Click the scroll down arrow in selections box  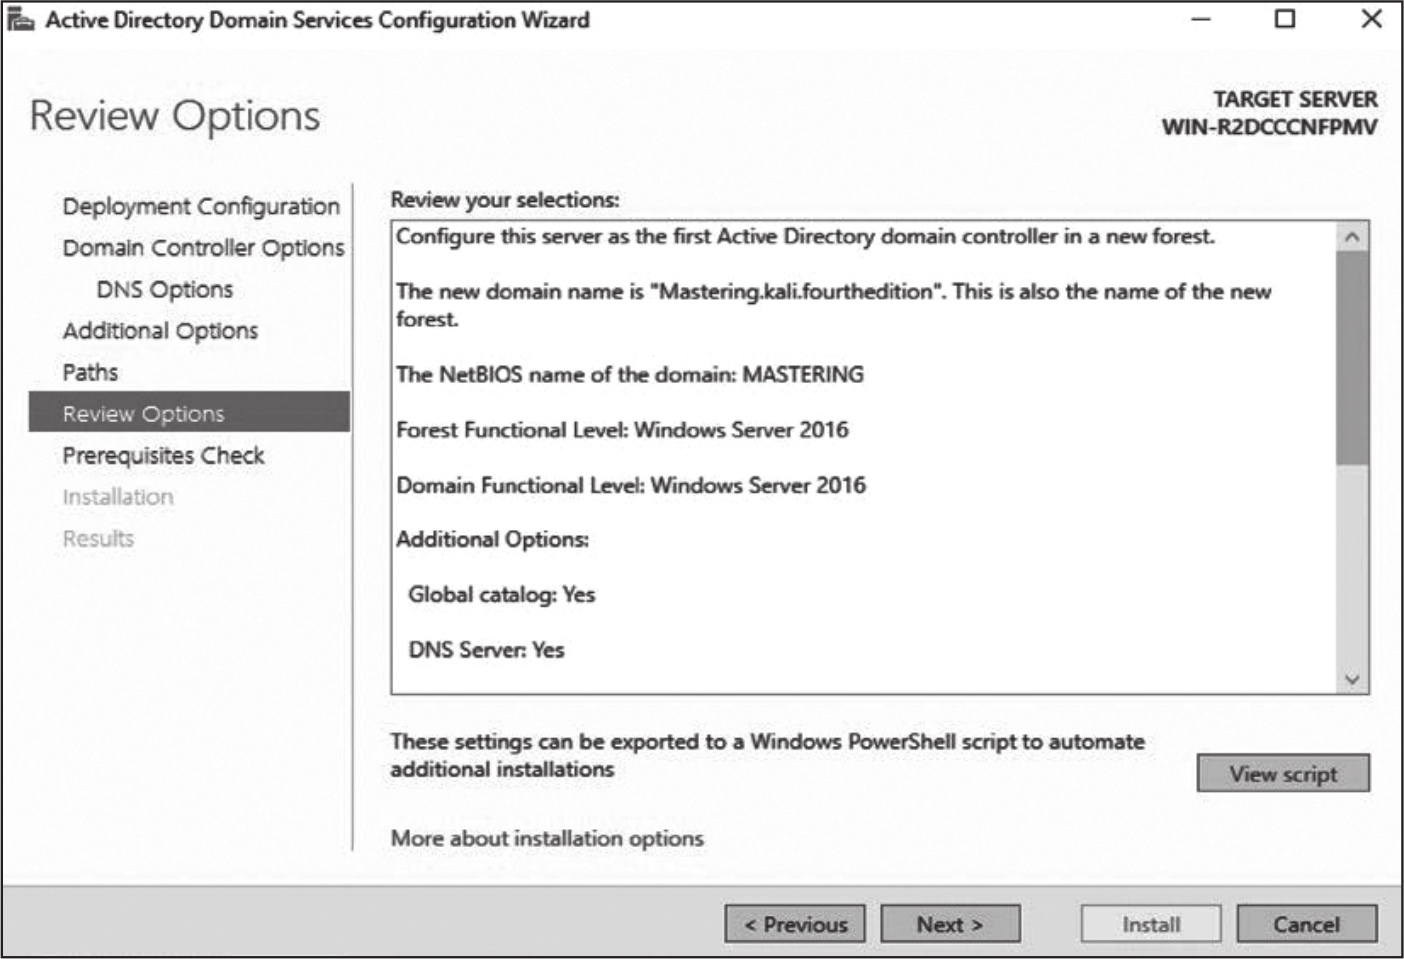[1352, 679]
